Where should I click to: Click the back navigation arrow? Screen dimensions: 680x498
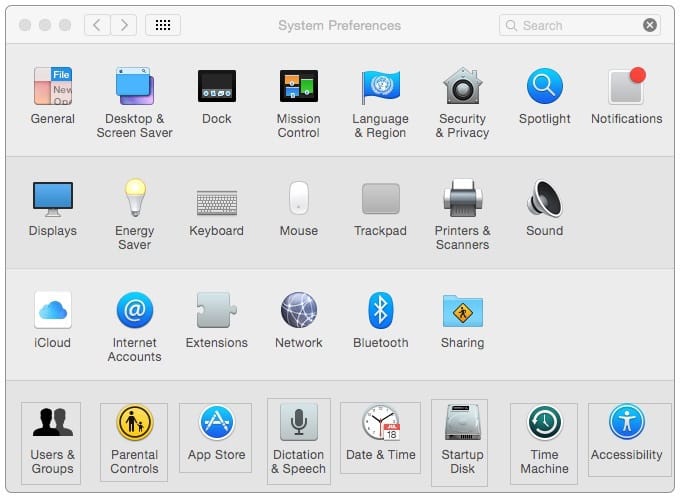click(x=97, y=25)
